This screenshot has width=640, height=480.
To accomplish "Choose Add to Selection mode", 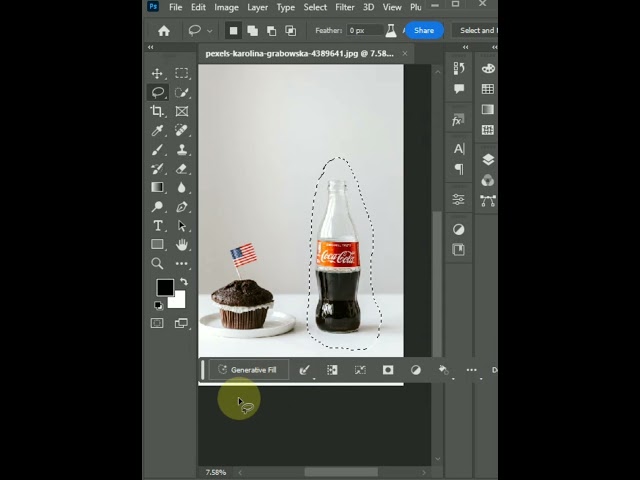I will click(x=253, y=31).
